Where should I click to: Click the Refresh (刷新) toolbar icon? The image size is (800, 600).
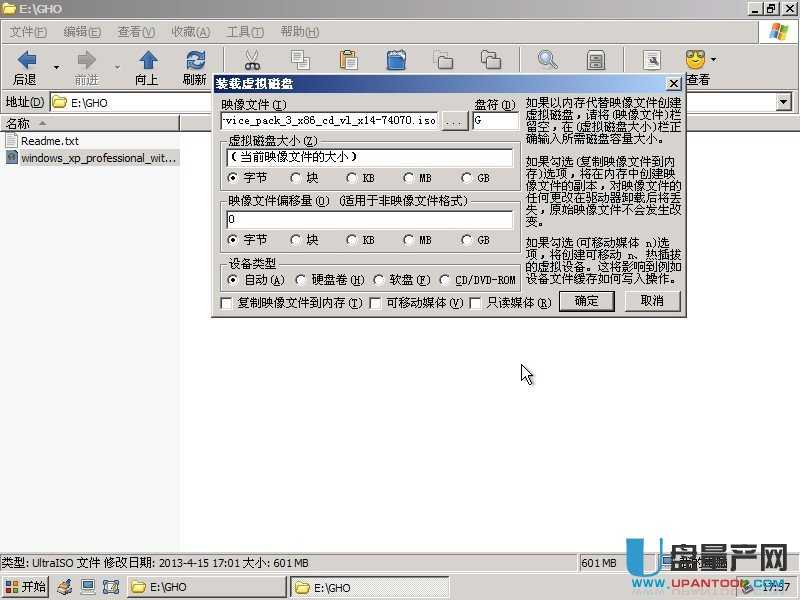tap(196, 61)
